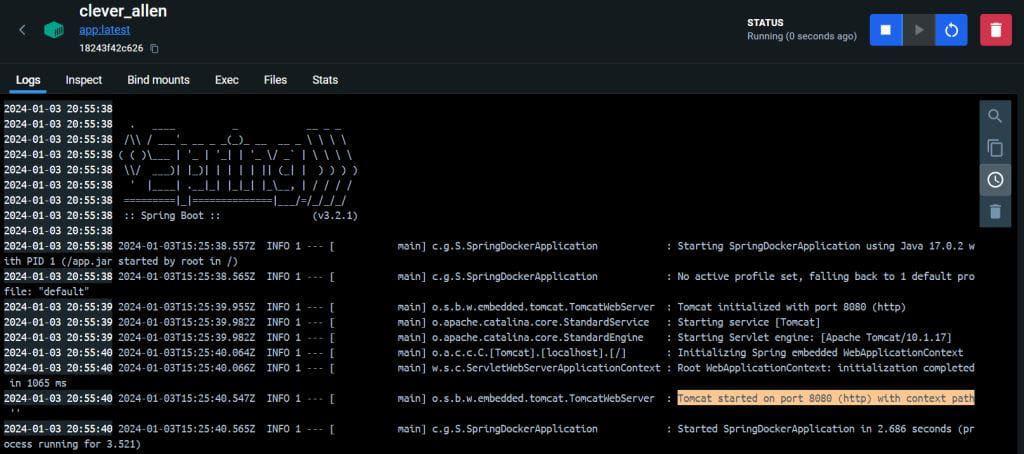Click the teal container cube icon
The height and width of the screenshot is (454, 1024).
pos(54,30)
